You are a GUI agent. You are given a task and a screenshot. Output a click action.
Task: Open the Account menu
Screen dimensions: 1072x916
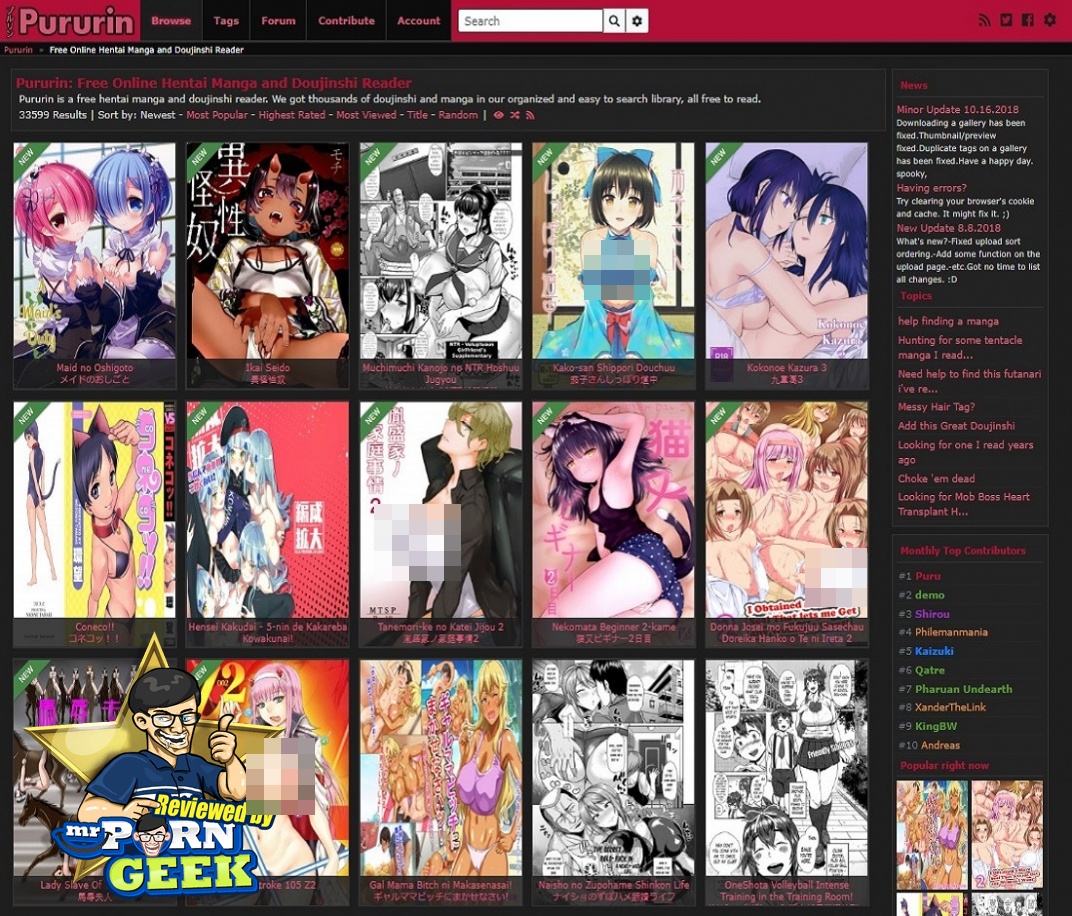418,21
